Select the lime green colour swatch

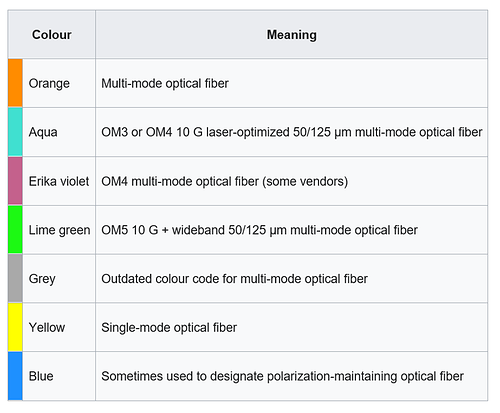click(15, 230)
